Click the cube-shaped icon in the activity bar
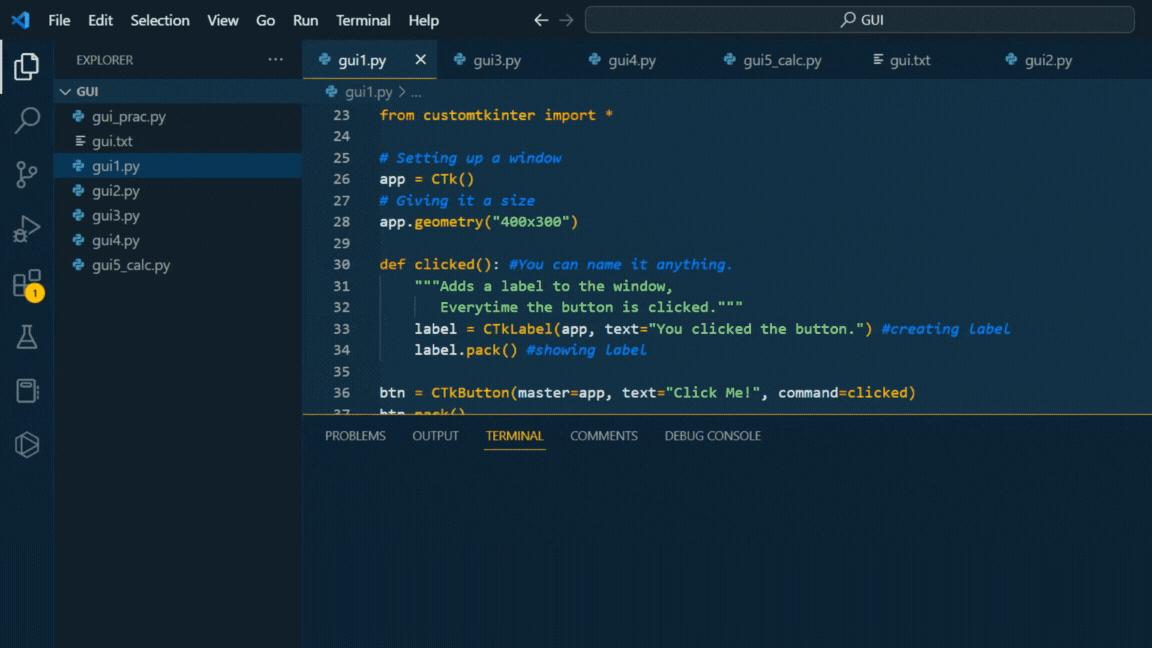This screenshot has height=648, width=1152. point(26,444)
